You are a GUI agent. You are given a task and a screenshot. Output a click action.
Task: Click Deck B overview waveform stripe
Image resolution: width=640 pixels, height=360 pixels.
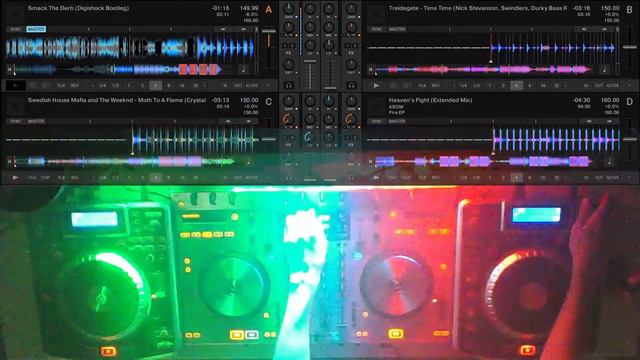pos(484,70)
